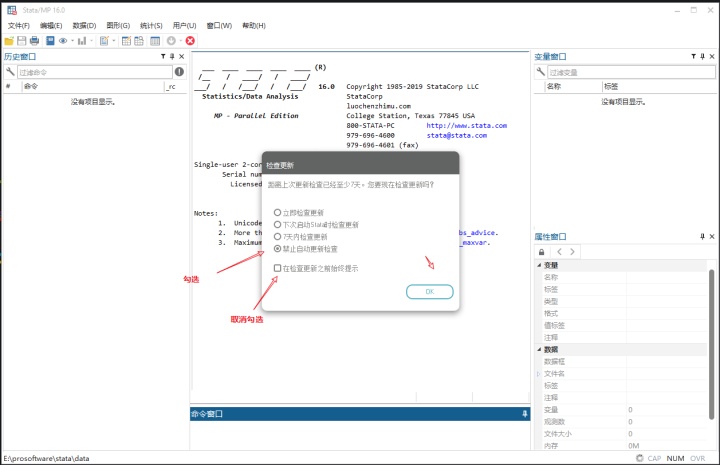Close the Properties window panel

click(712, 236)
